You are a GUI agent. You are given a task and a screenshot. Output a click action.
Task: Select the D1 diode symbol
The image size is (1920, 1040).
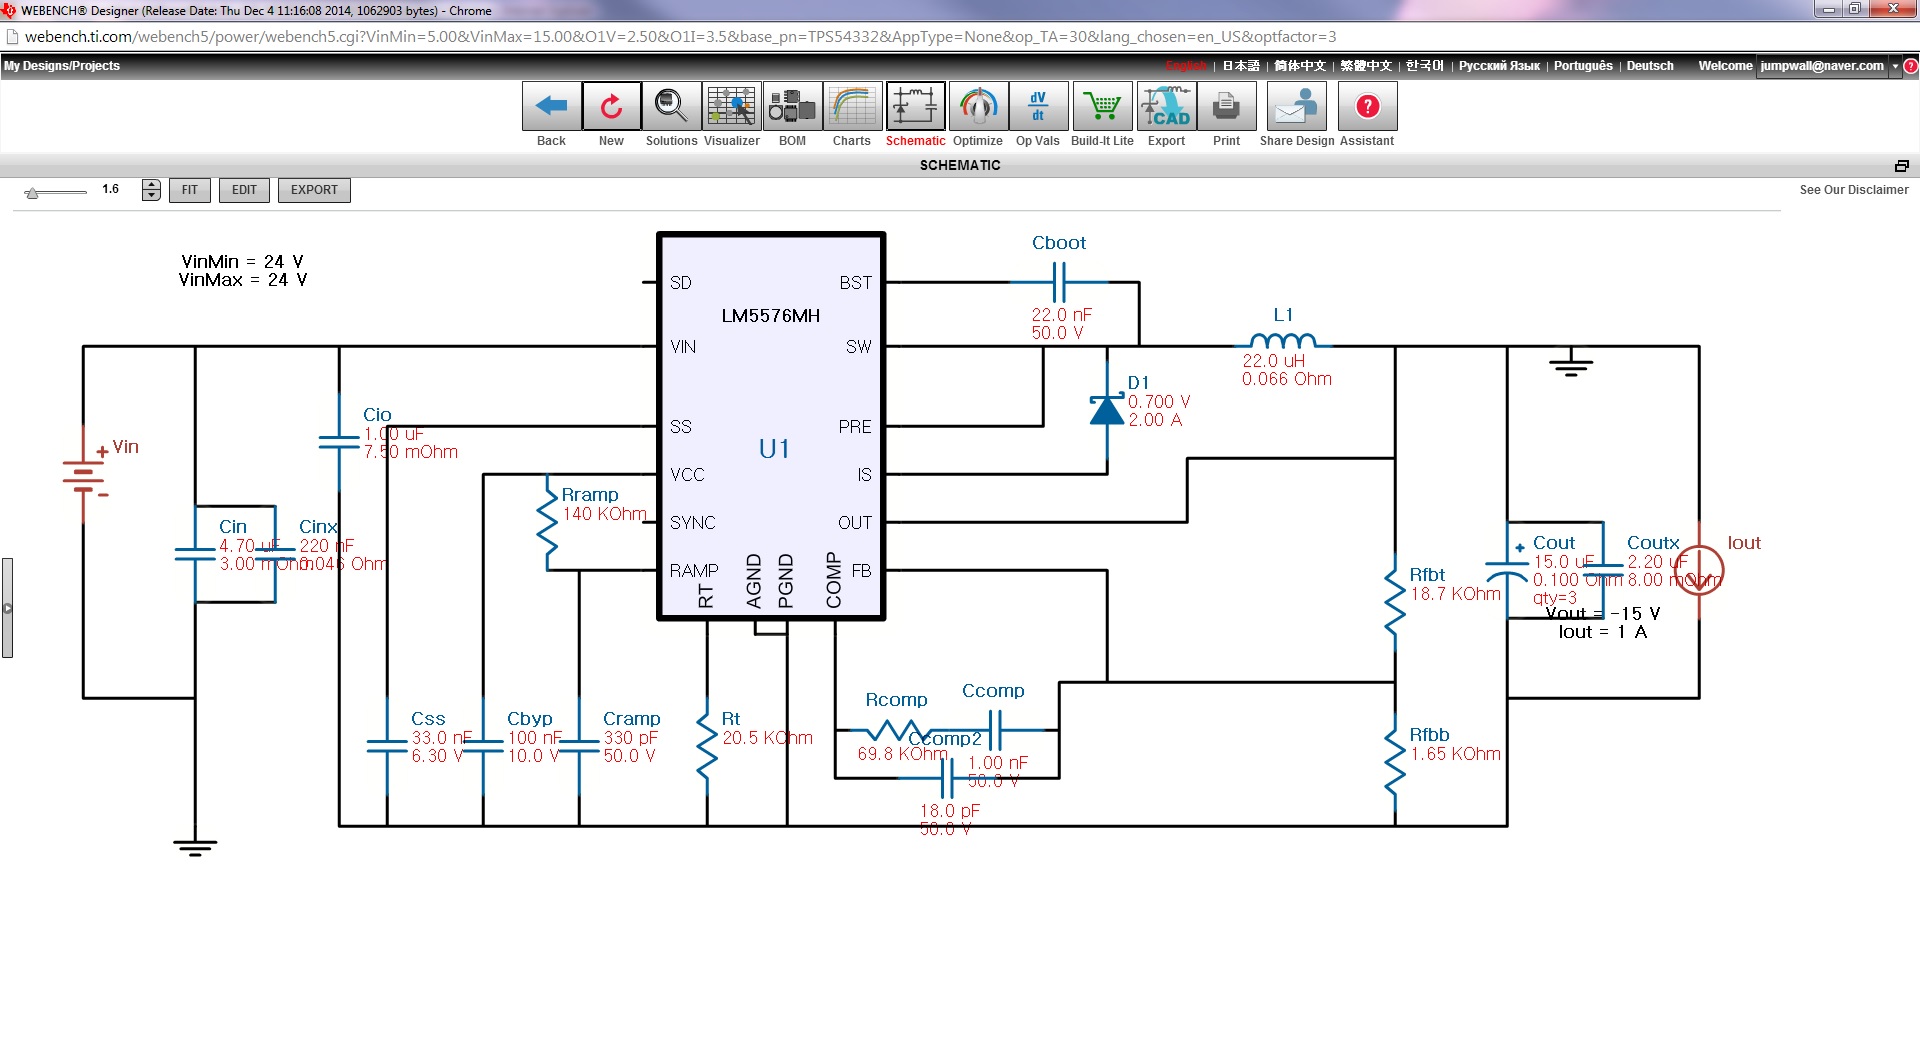1107,410
